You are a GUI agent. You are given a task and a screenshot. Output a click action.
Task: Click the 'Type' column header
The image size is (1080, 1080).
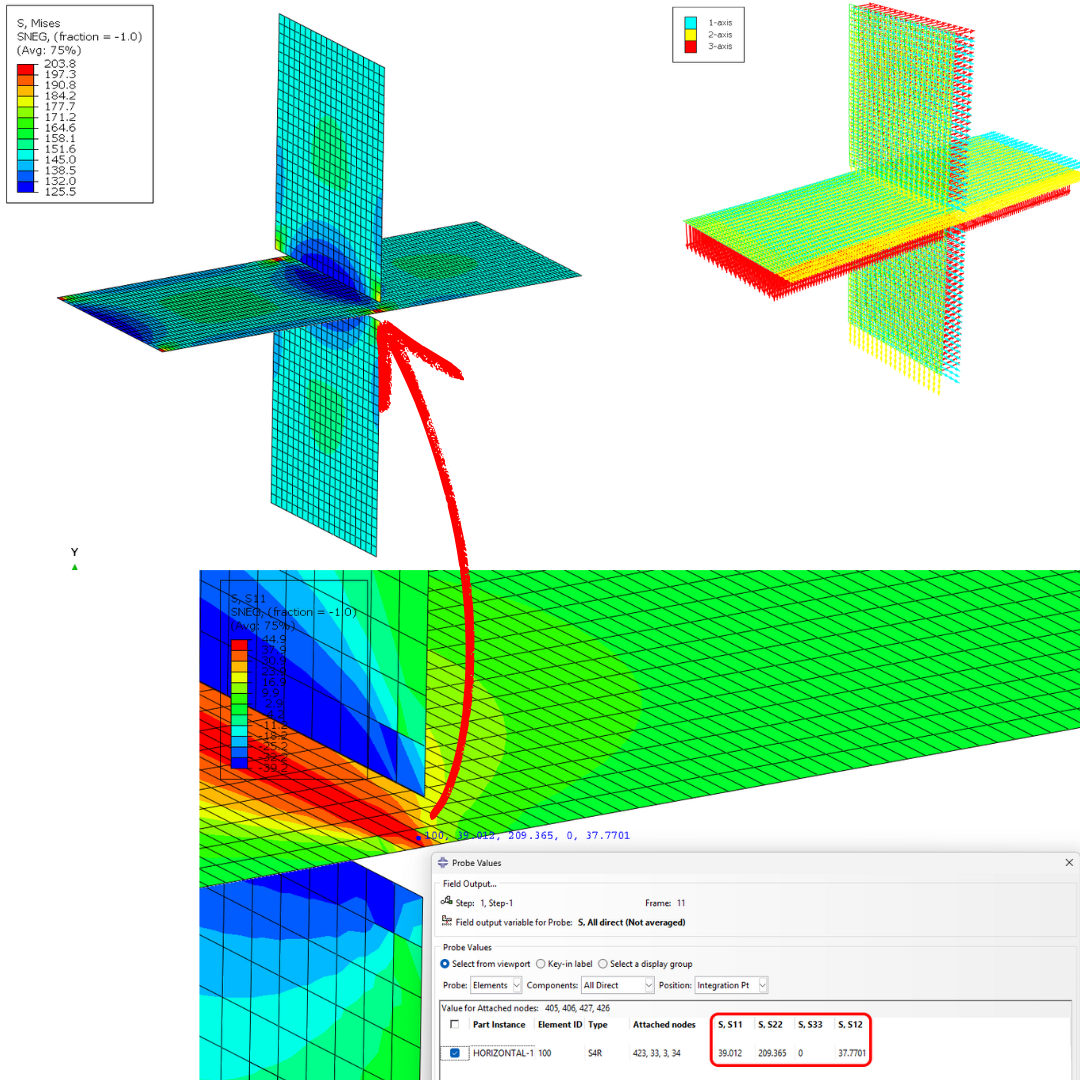click(598, 1024)
